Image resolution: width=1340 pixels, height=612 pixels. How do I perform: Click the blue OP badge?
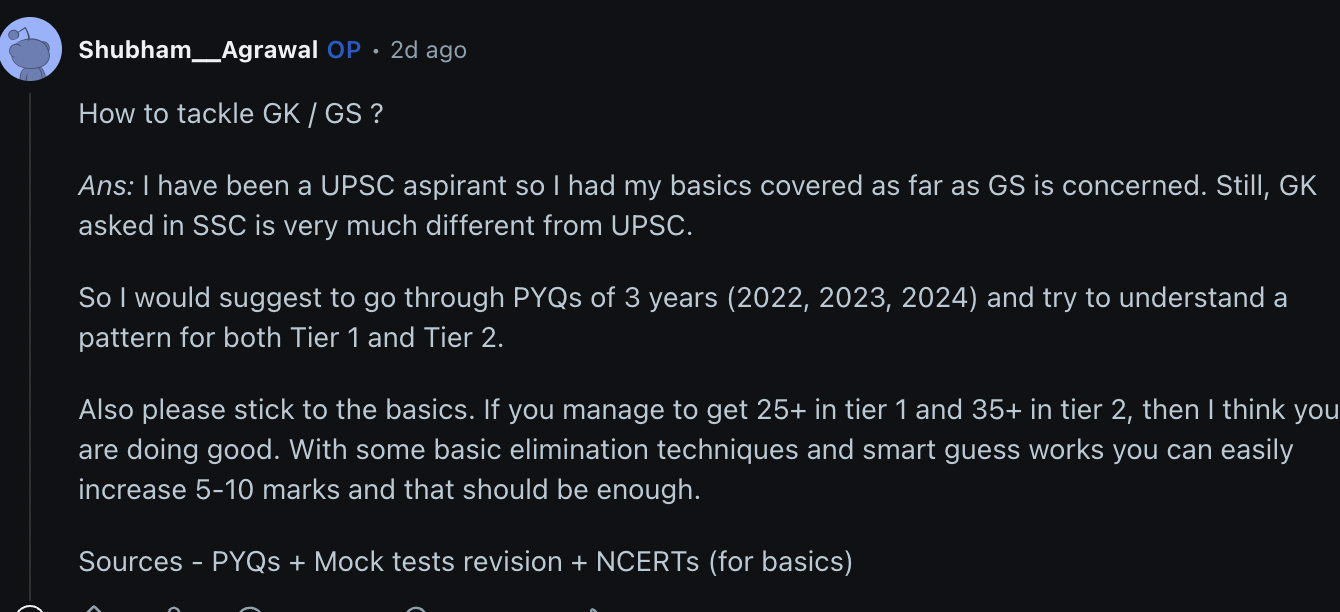344,49
